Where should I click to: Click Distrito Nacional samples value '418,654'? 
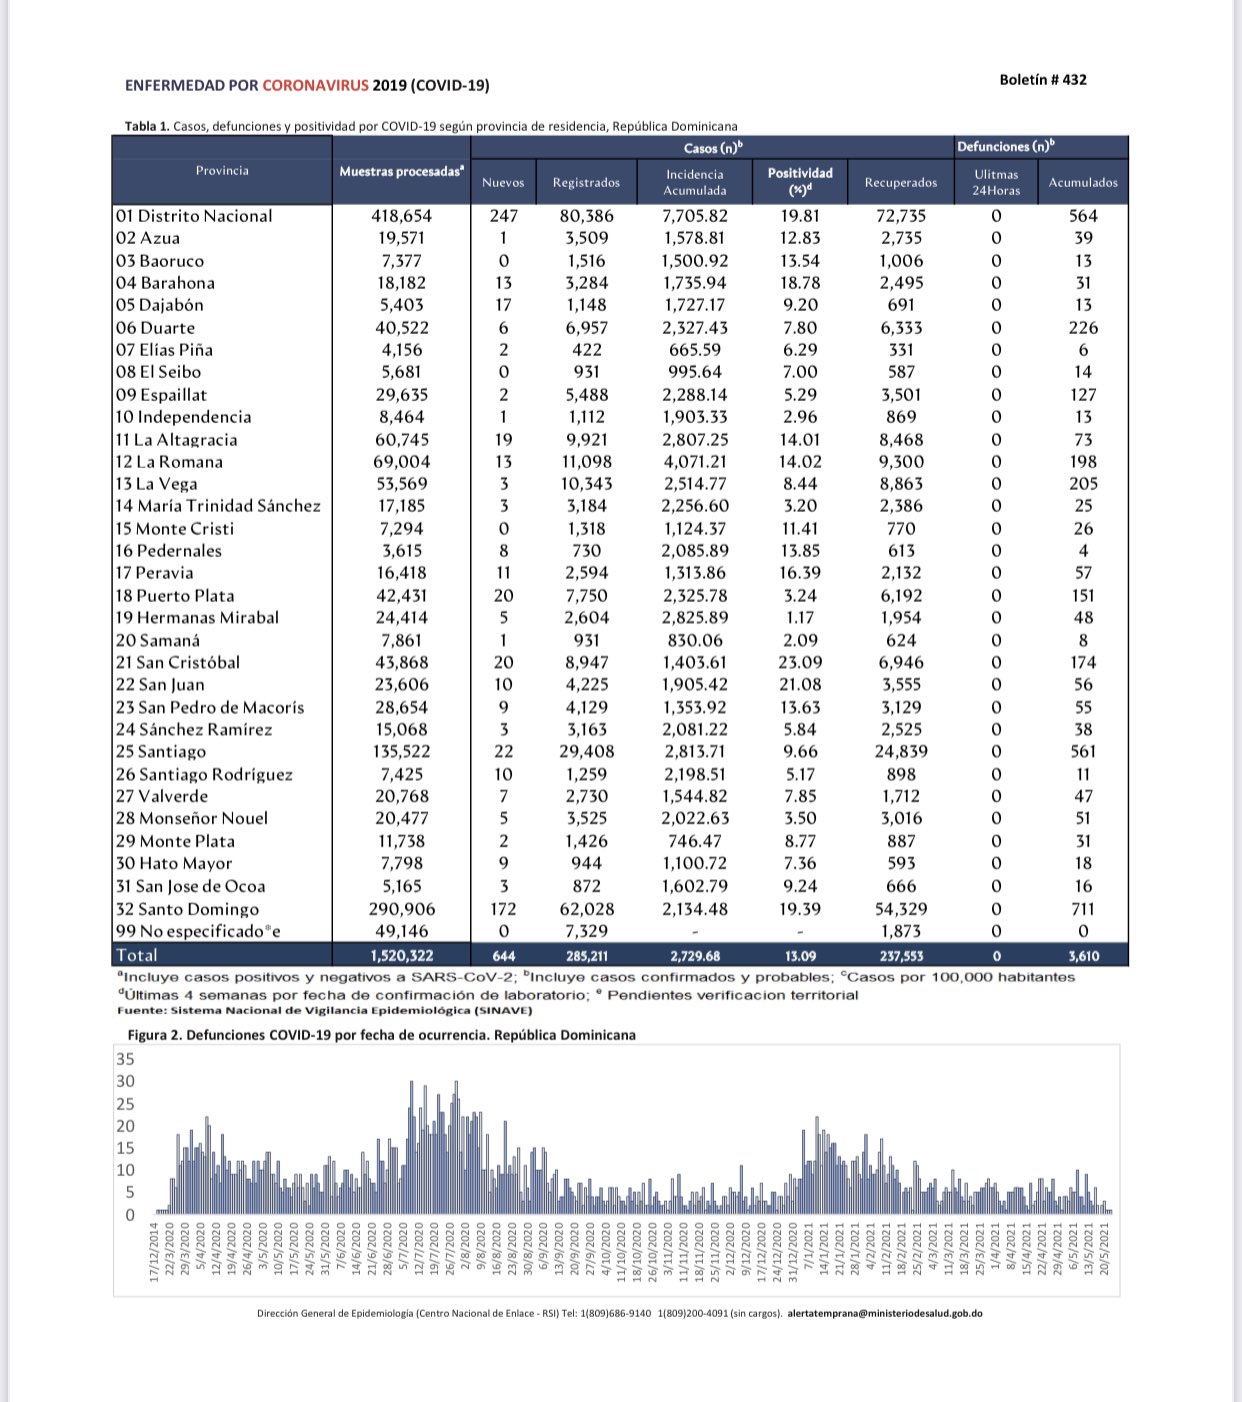[x=401, y=216]
